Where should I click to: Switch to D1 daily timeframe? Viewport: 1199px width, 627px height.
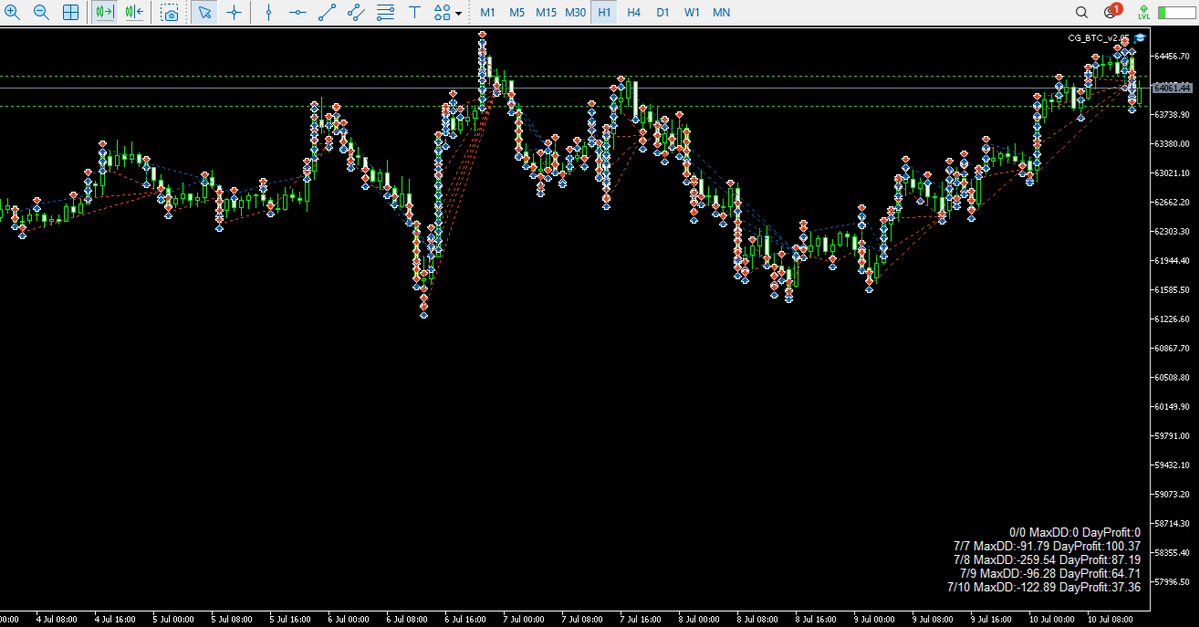click(663, 12)
